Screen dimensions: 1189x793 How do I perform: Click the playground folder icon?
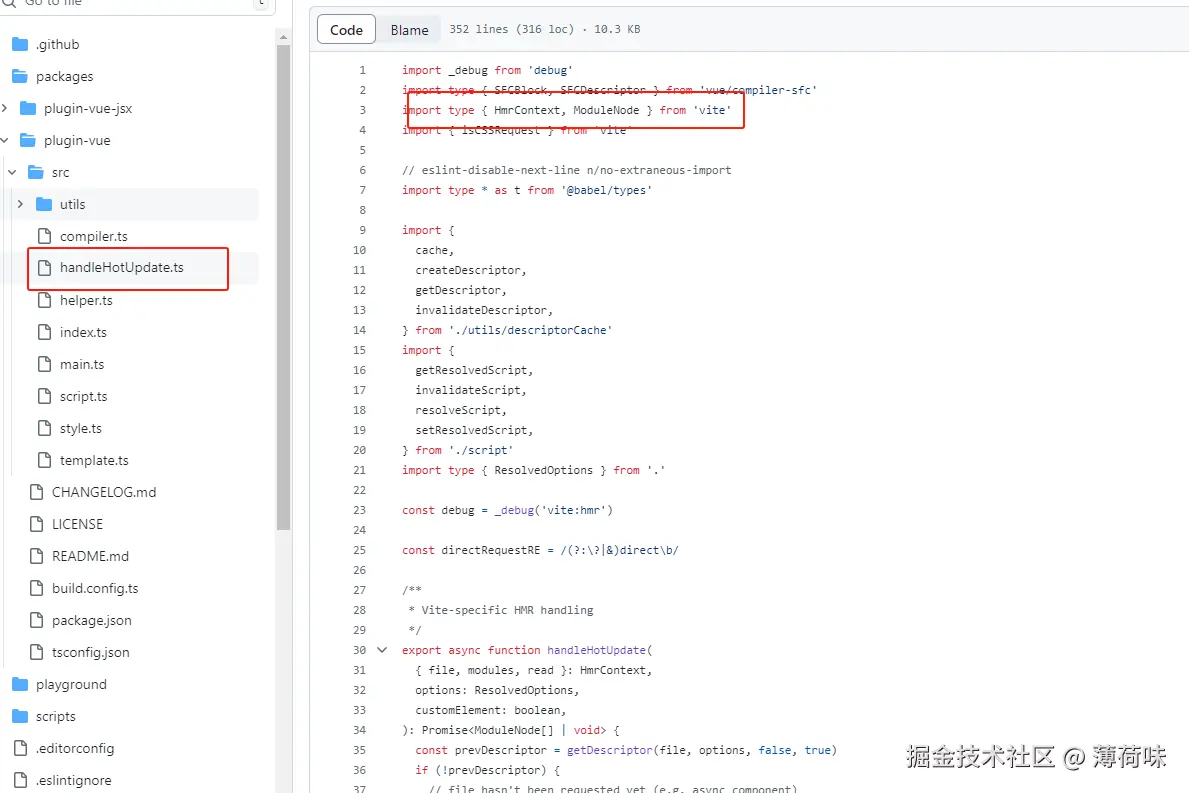pyautogui.click(x=20, y=684)
